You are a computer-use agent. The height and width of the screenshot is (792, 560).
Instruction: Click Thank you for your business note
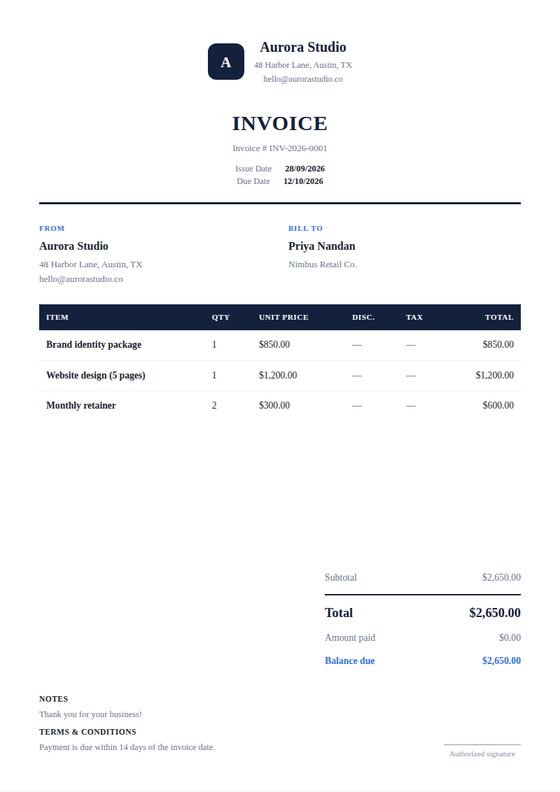(x=91, y=714)
